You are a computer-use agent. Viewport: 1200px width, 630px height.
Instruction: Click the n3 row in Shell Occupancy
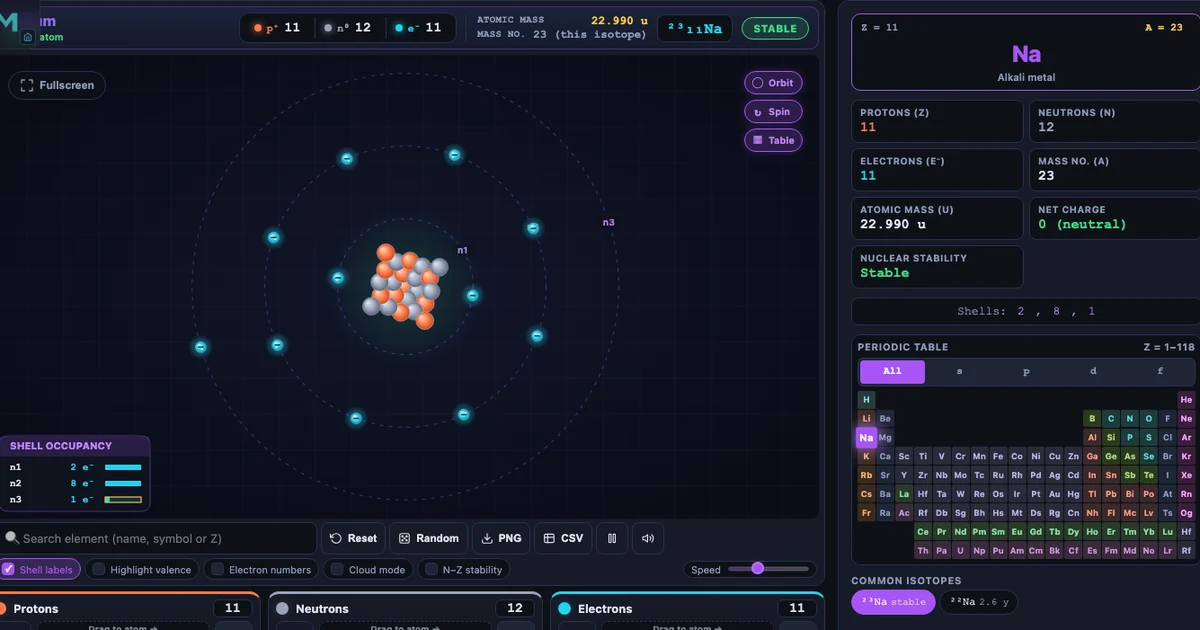pos(76,499)
